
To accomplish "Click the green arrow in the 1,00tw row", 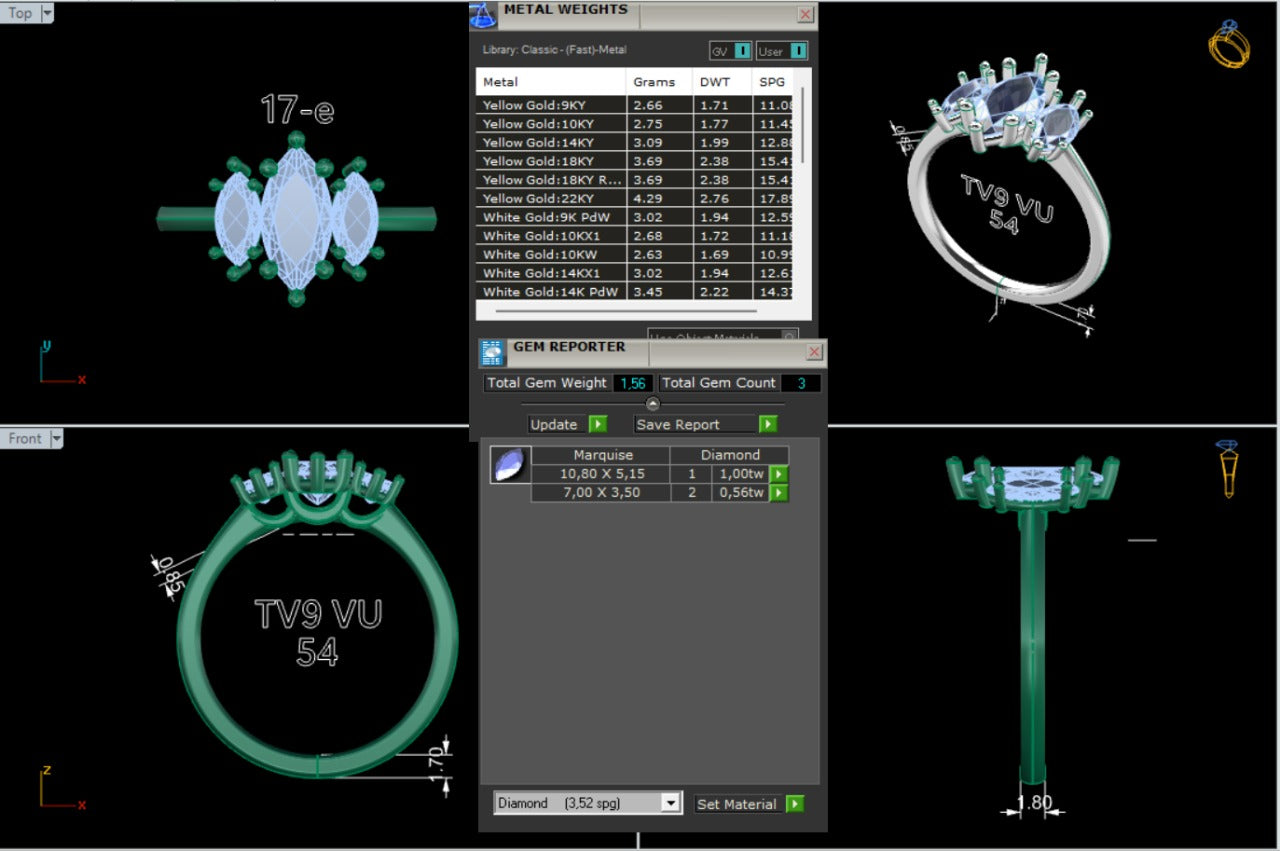I will (778, 474).
